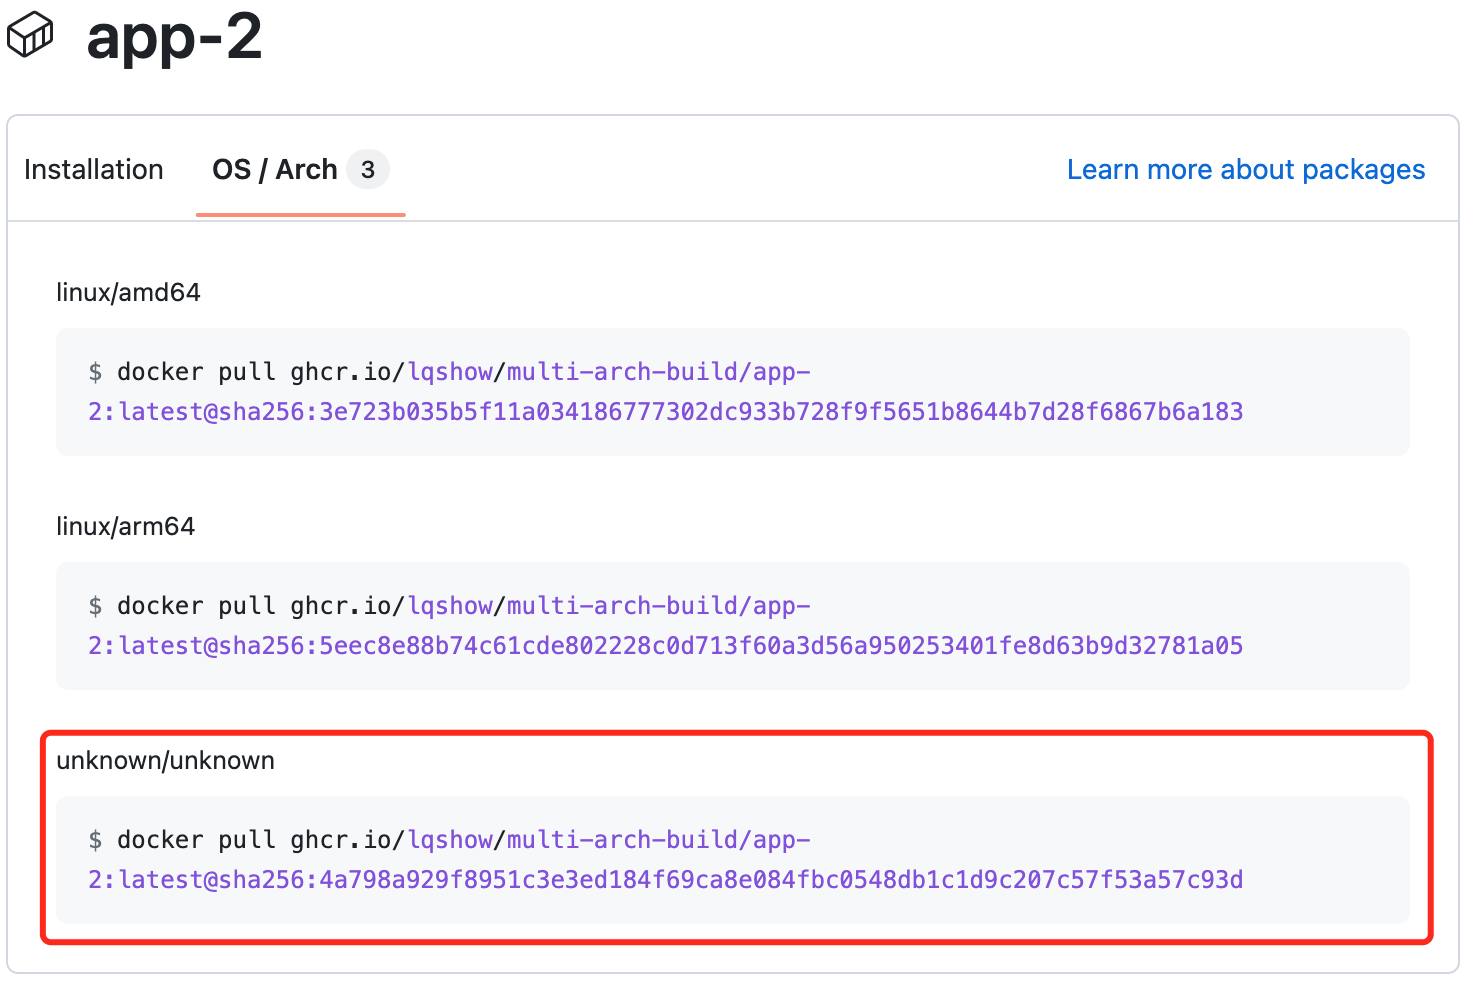
Task: Click the package cube icon beside app-2
Action: point(30,35)
